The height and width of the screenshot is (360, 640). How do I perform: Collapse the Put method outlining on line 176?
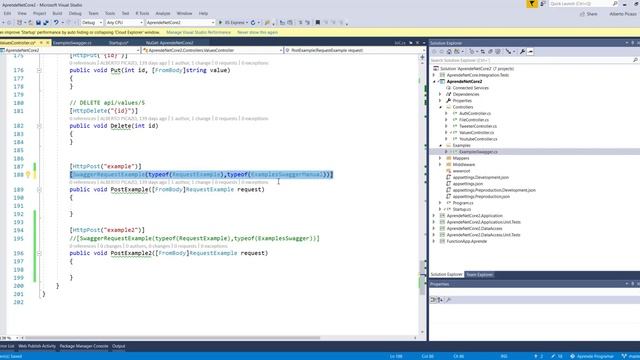coord(39,70)
